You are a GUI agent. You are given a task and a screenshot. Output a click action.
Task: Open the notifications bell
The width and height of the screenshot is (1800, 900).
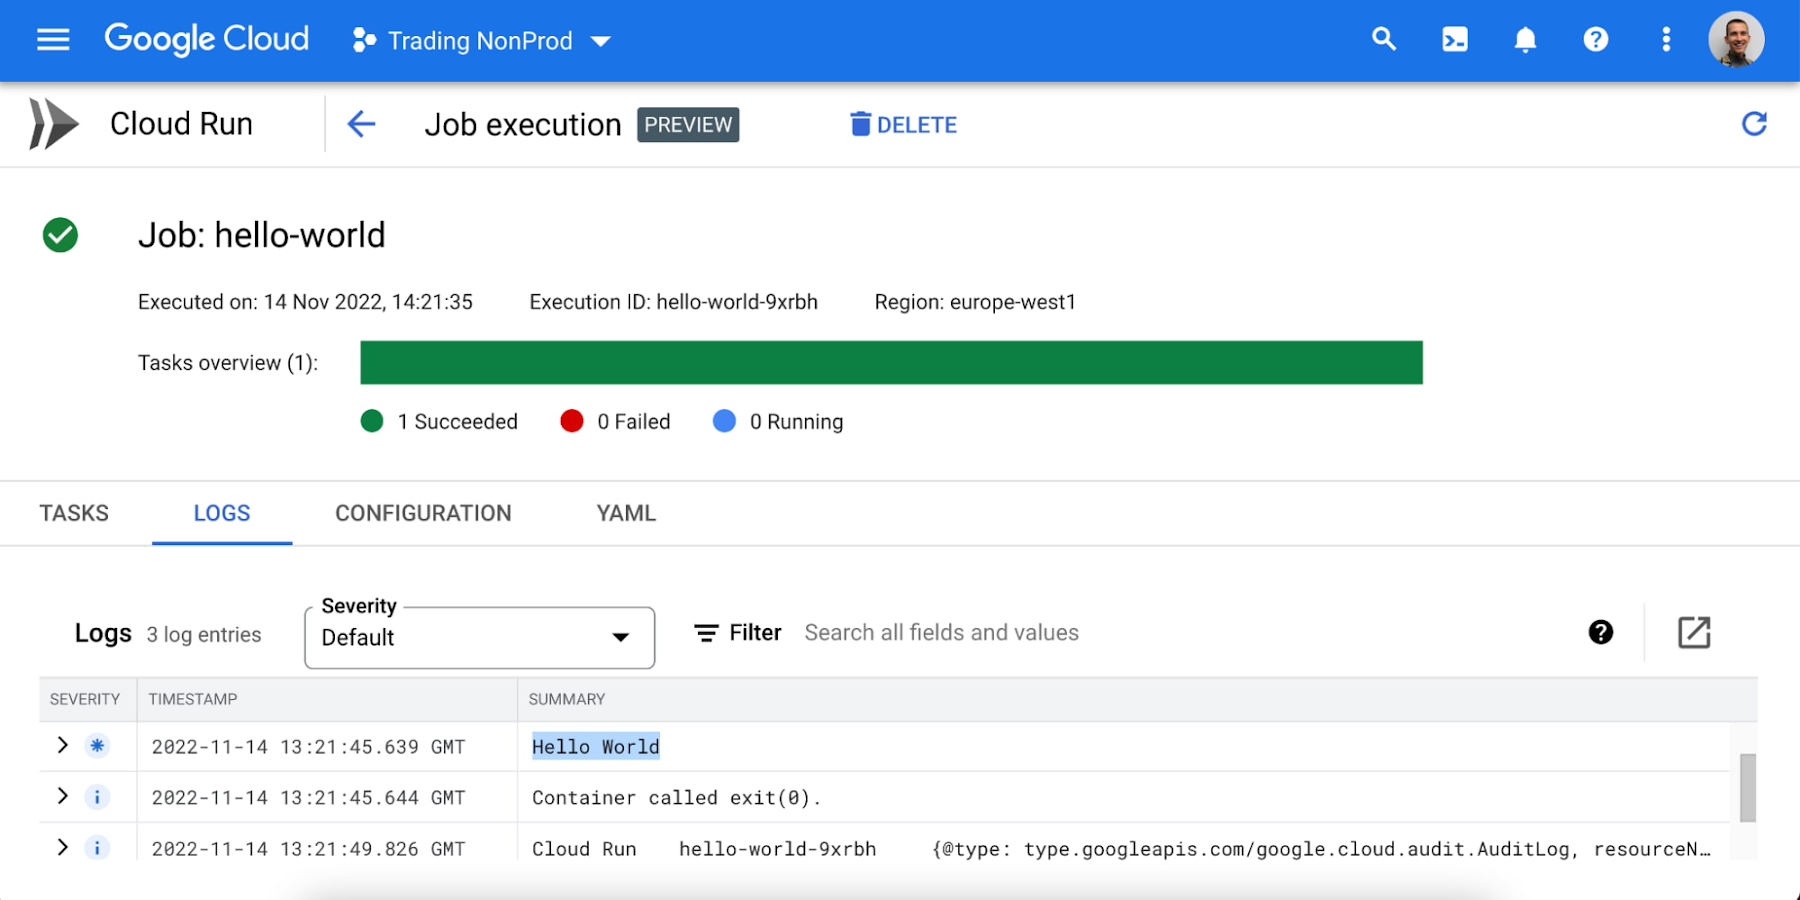point(1525,40)
